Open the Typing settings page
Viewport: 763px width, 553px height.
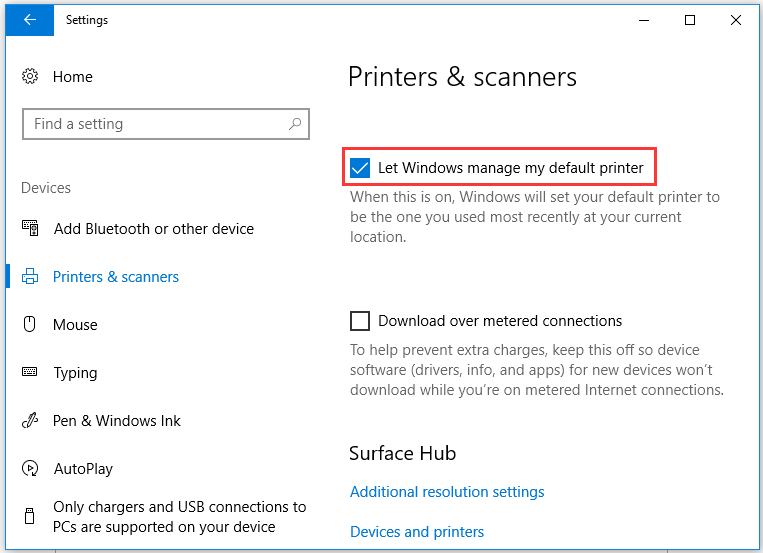(75, 373)
